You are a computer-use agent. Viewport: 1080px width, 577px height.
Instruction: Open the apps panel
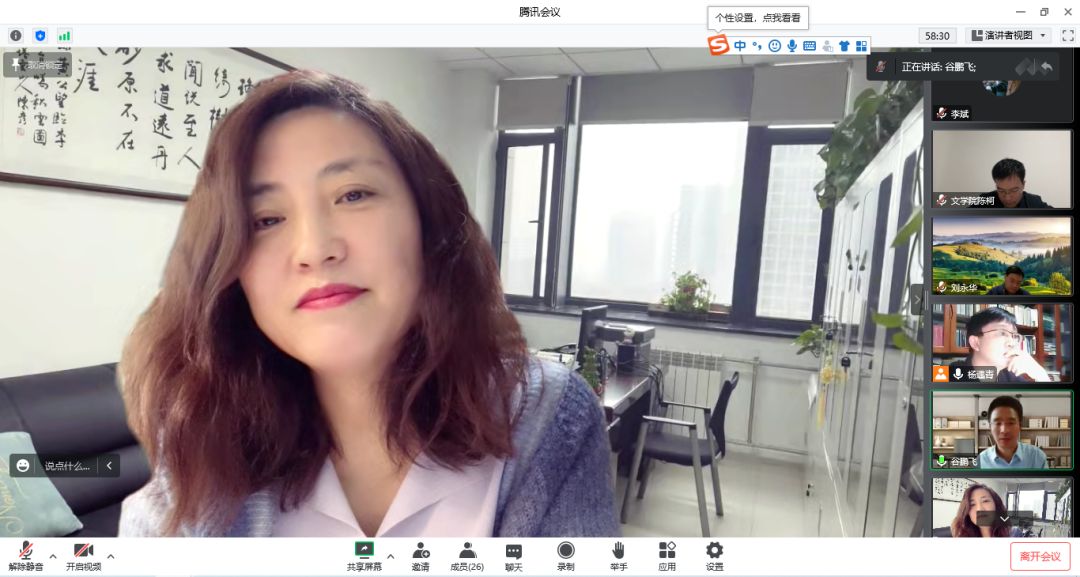667,550
